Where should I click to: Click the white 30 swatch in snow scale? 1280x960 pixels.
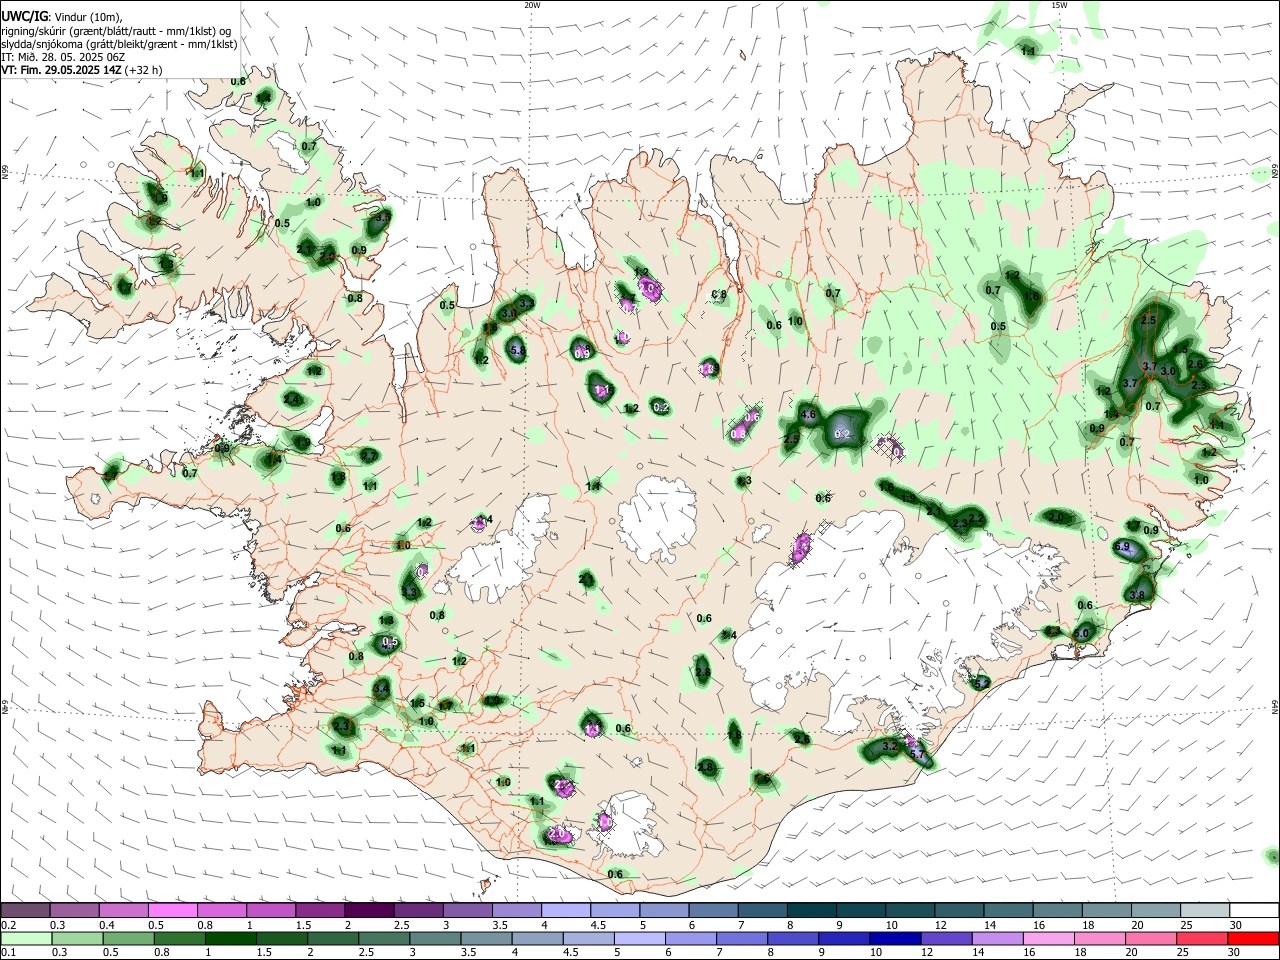(x=1254, y=911)
